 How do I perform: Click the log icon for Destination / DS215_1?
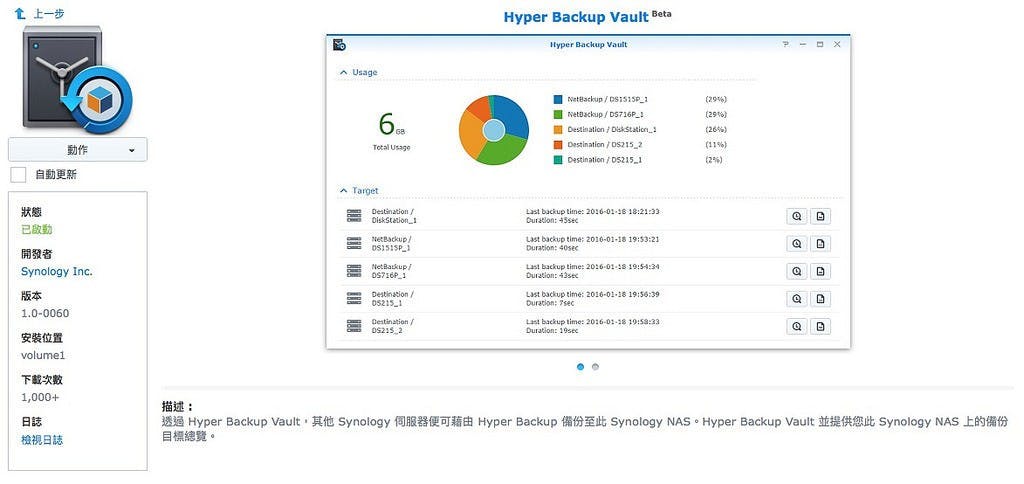coord(820,298)
